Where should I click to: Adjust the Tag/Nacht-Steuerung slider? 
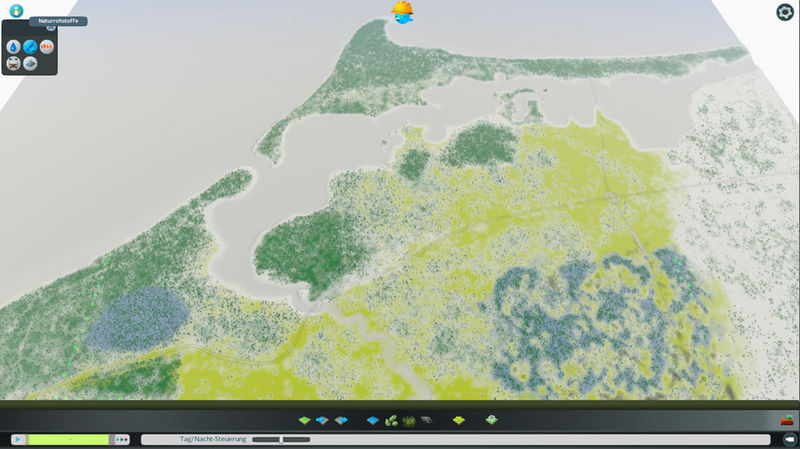281,439
